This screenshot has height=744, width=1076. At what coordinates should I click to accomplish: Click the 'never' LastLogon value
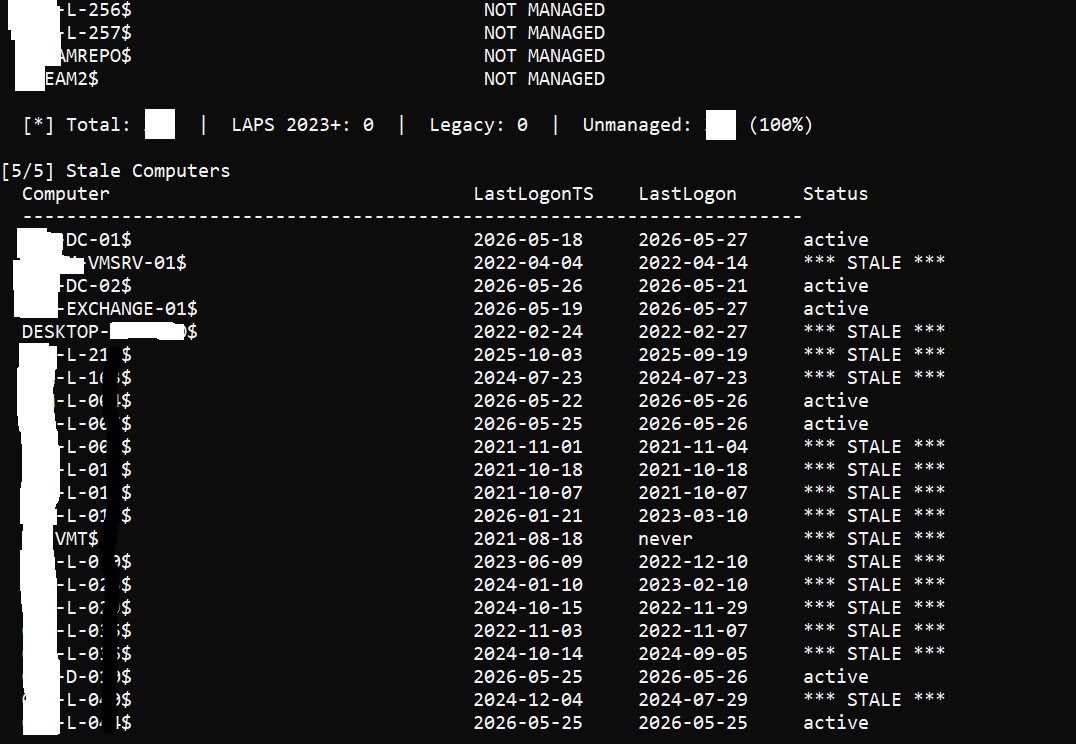(665, 539)
